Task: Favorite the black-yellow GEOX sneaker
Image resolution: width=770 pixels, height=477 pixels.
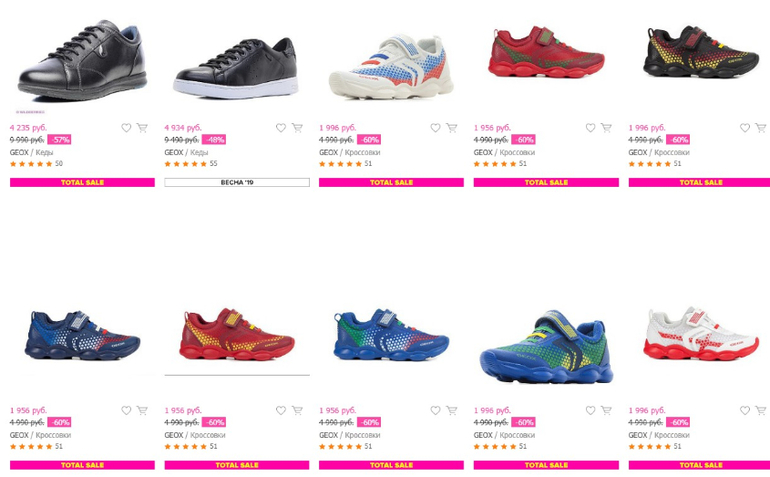Action: tap(745, 128)
